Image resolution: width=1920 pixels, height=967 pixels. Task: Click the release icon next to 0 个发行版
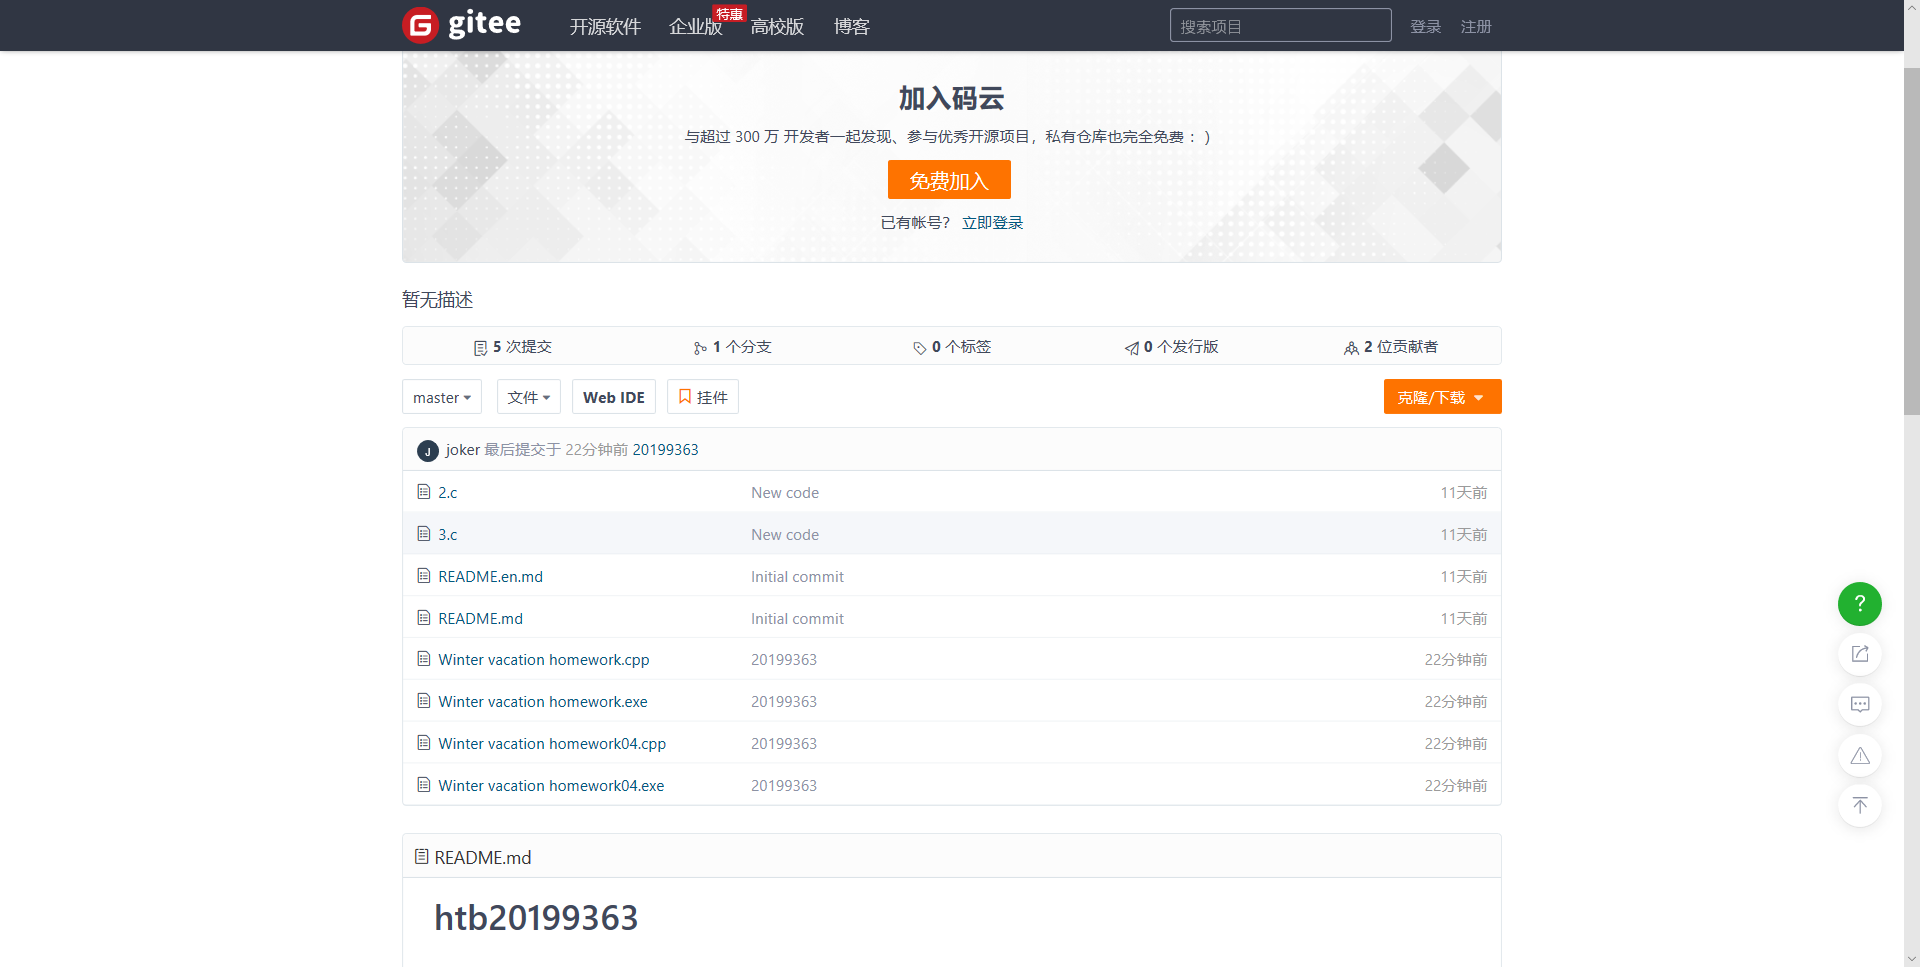[x=1132, y=348]
